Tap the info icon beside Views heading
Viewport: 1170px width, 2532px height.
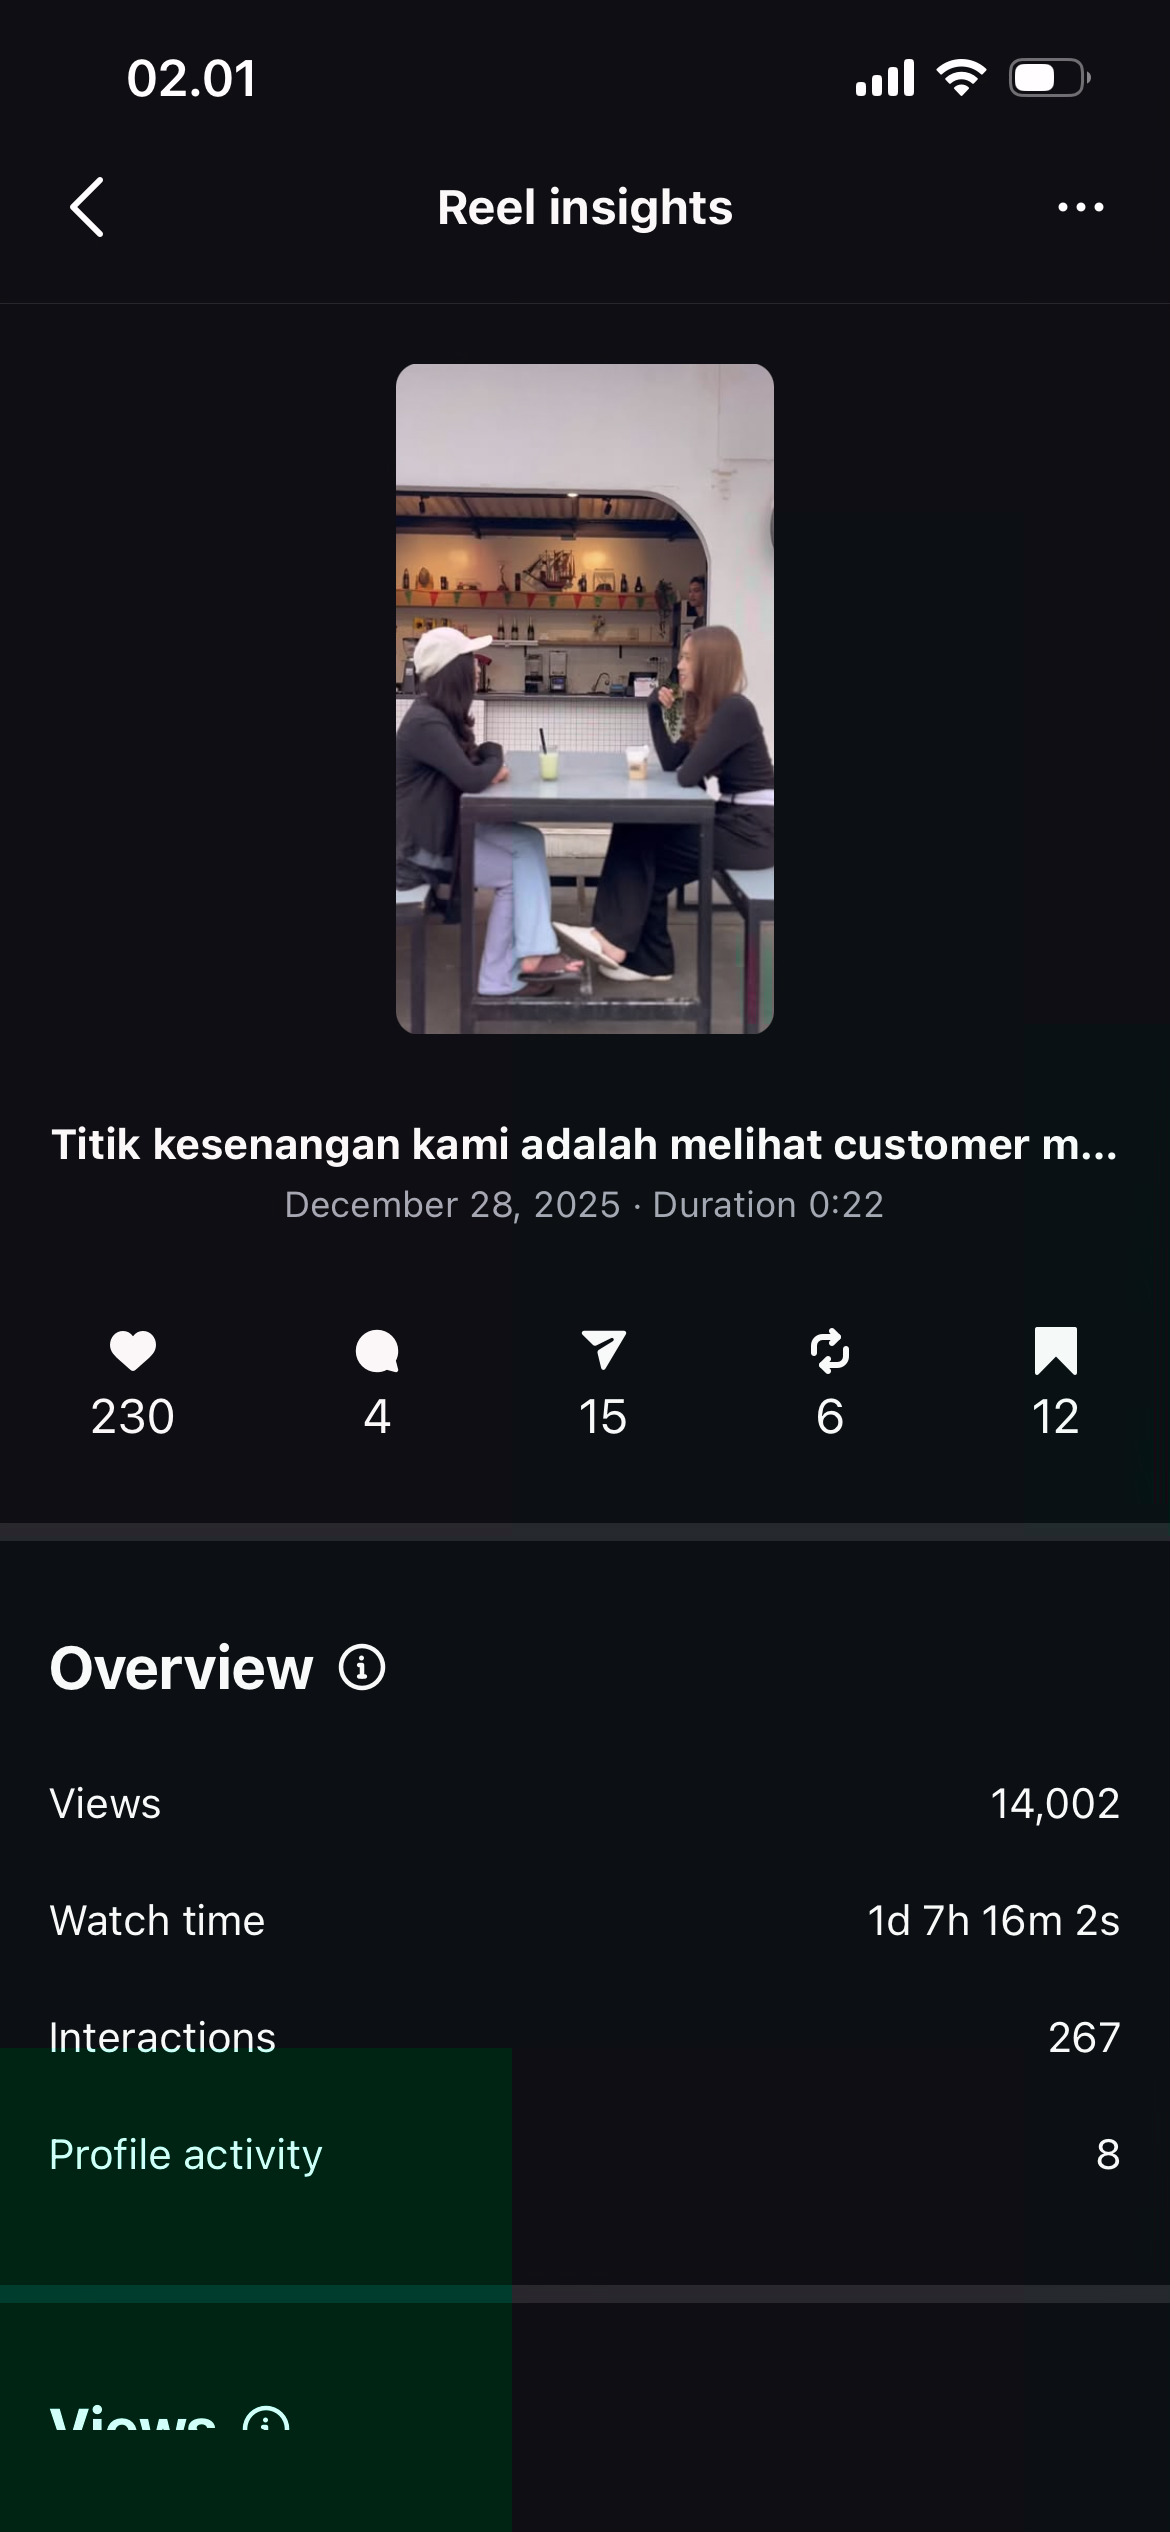coord(266,2422)
